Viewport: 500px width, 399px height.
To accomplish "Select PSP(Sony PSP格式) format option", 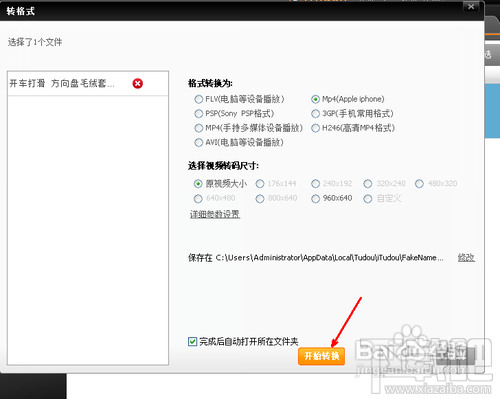I will pyautogui.click(x=199, y=114).
